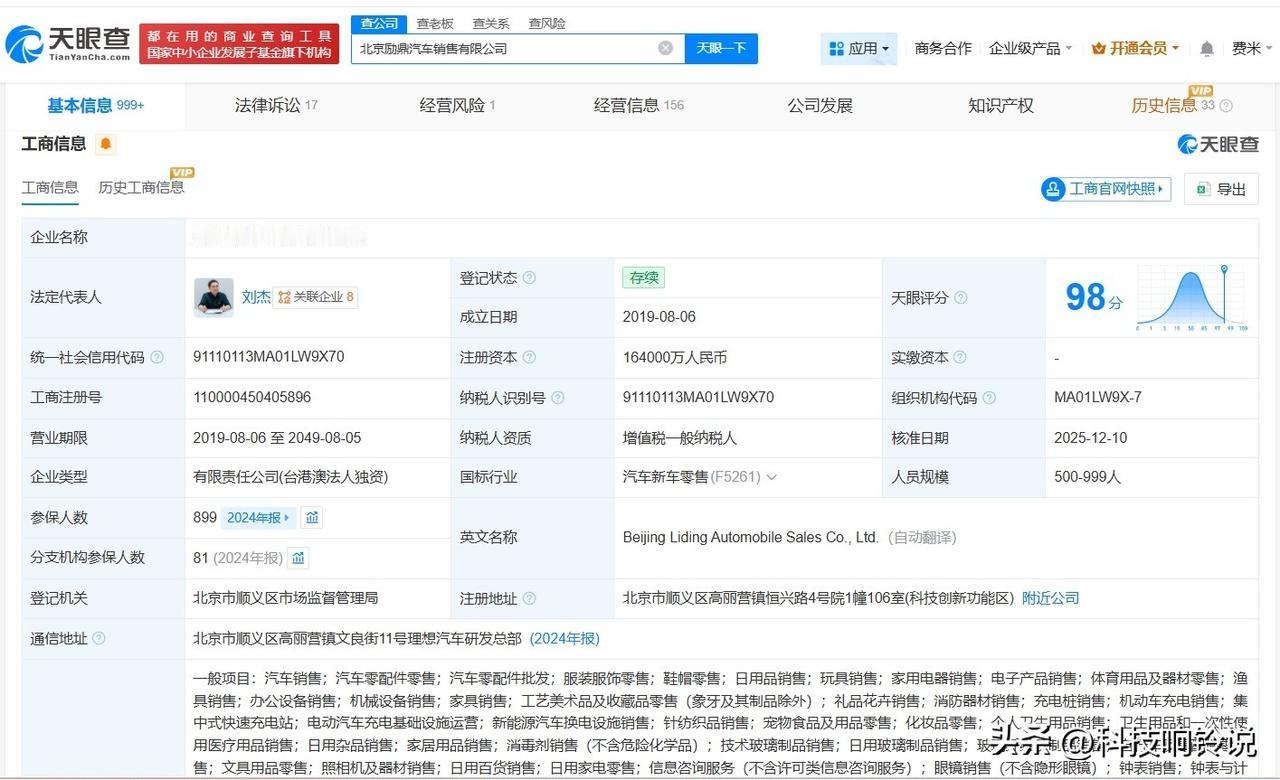Click the (2024年报) link after 通信地址

[x=565, y=638]
